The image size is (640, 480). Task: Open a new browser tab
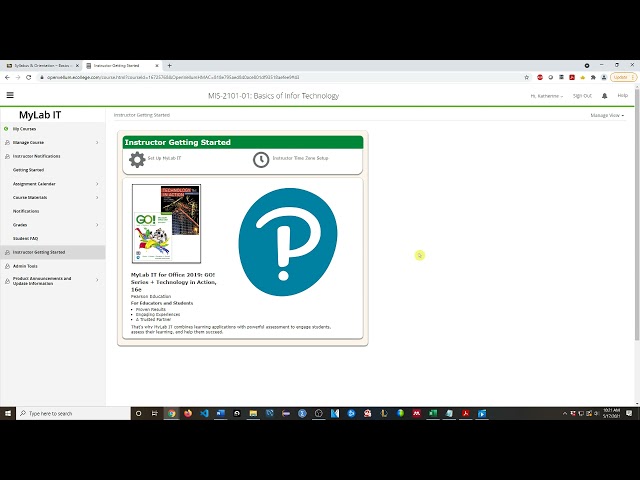(x=169, y=65)
